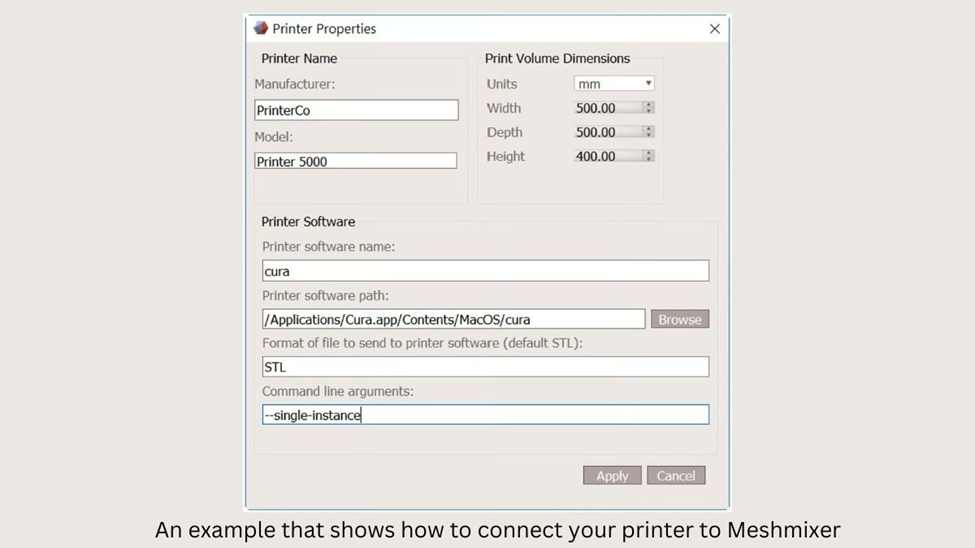Screen dimensions: 975x548
Task: Click the Manufacturer field containing PrinterCo
Action: (356, 110)
